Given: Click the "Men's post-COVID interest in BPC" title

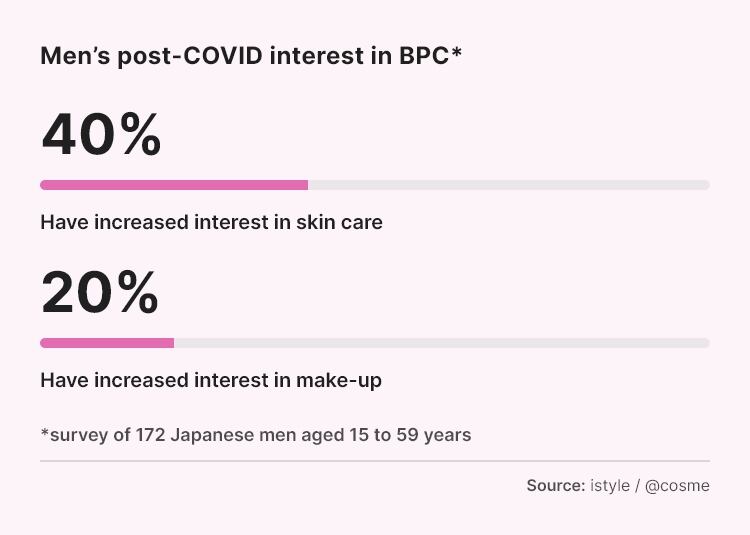Looking at the screenshot, I should tap(250, 56).
